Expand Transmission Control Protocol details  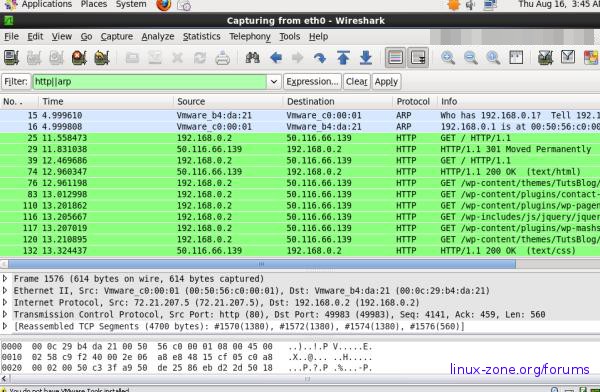[5, 314]
